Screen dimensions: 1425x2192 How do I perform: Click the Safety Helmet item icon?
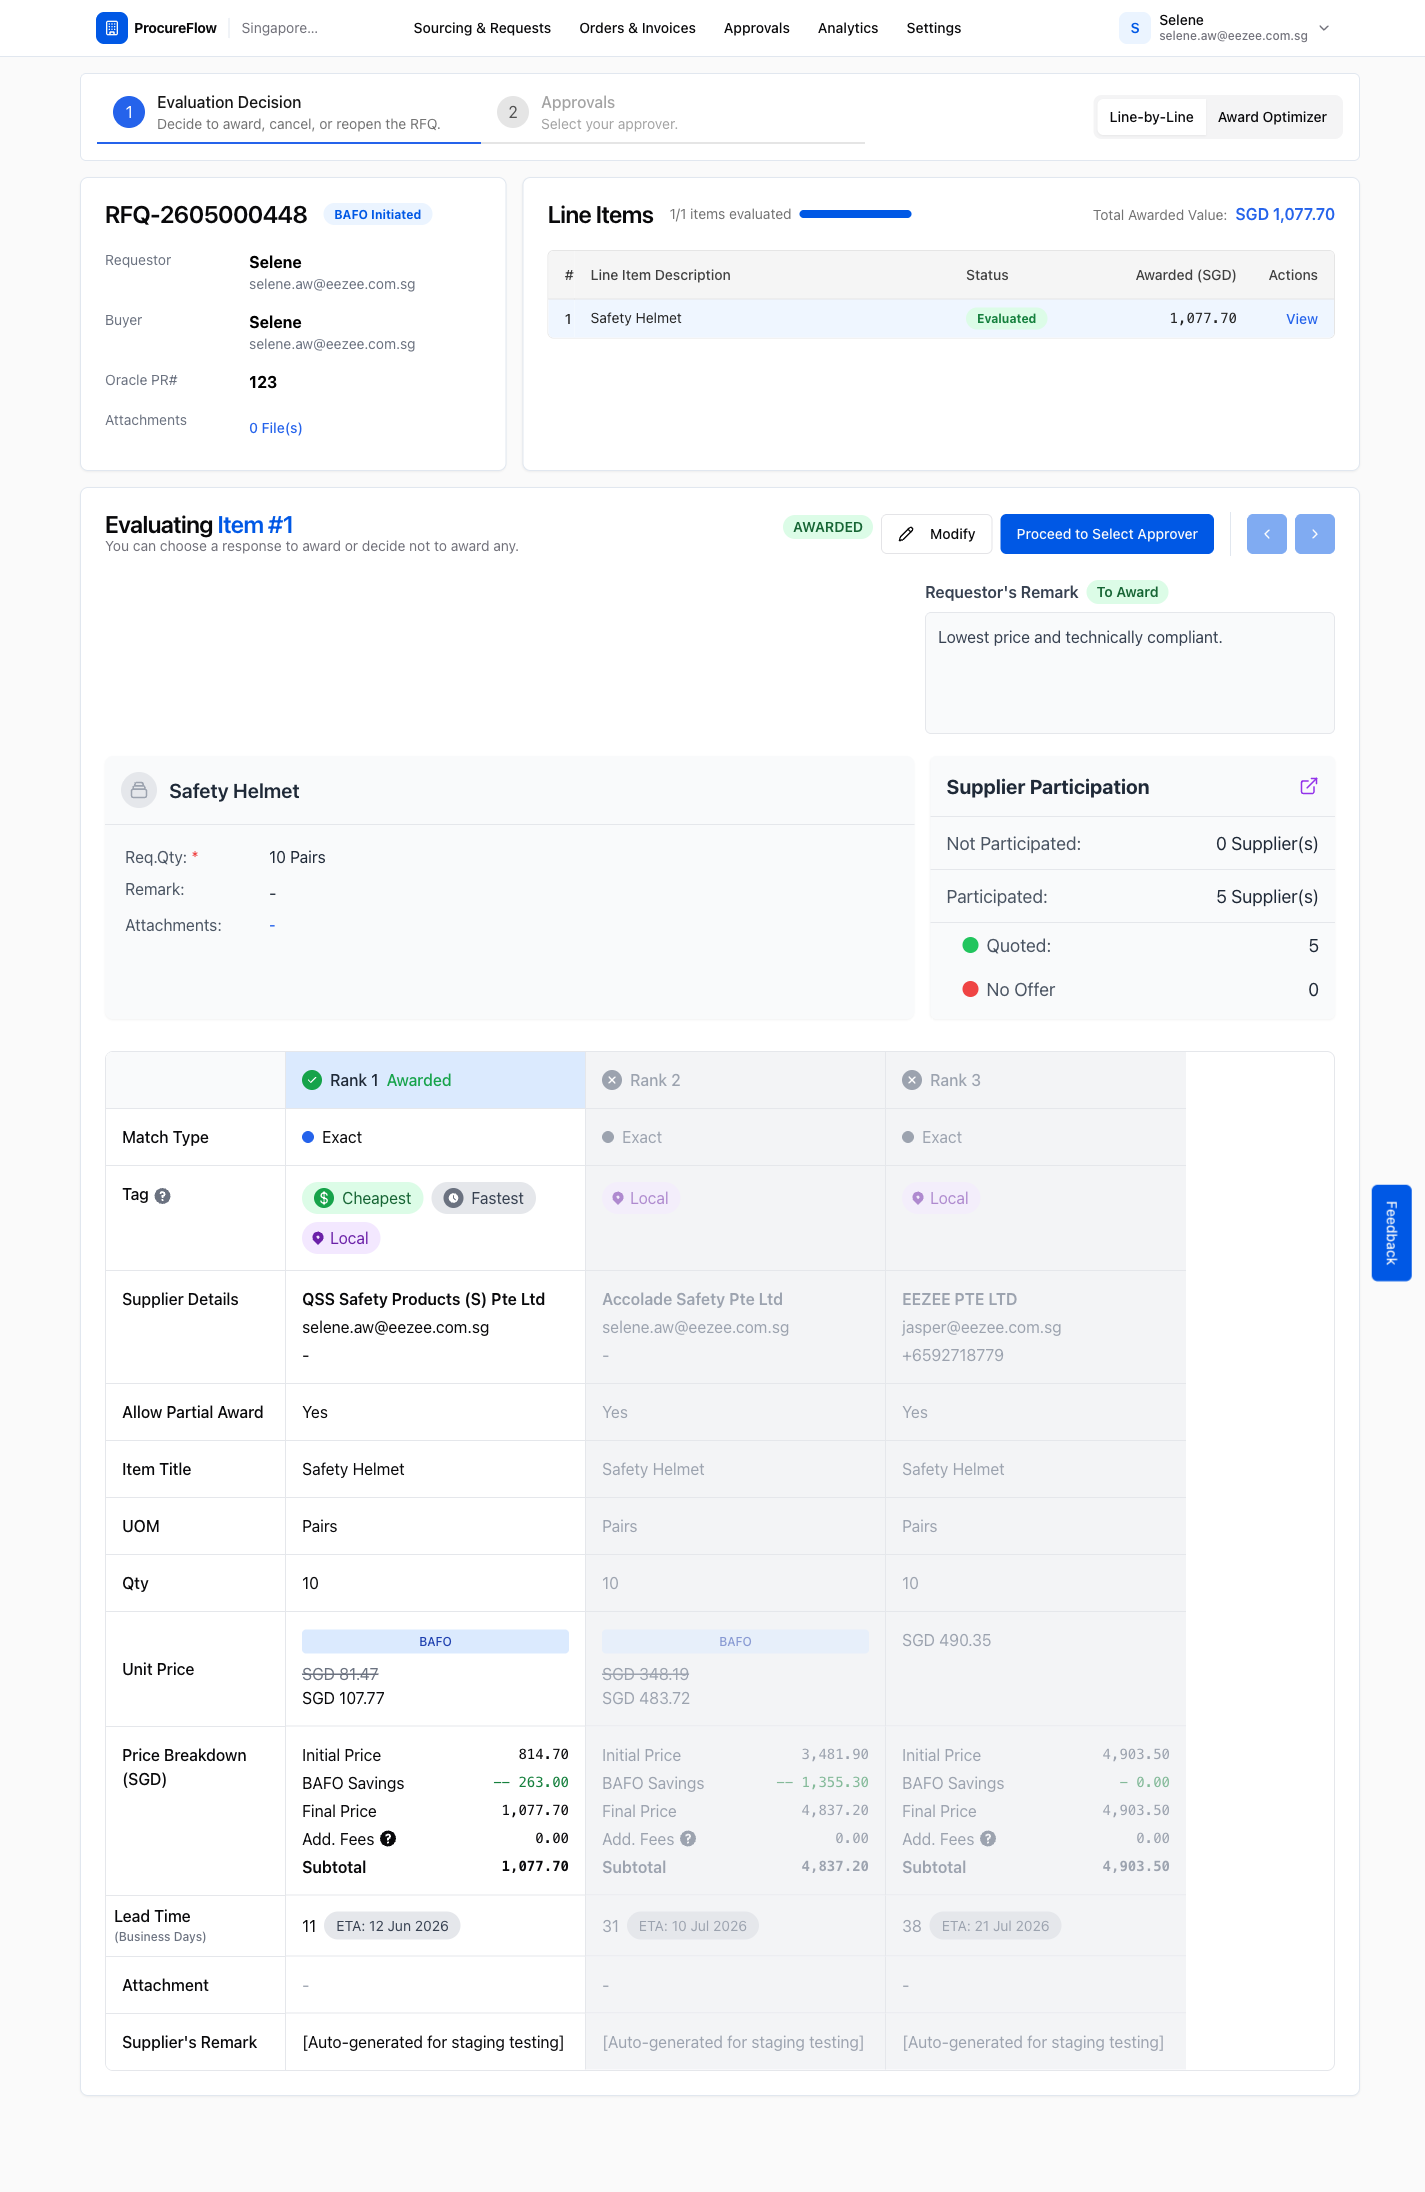[139, 790]
